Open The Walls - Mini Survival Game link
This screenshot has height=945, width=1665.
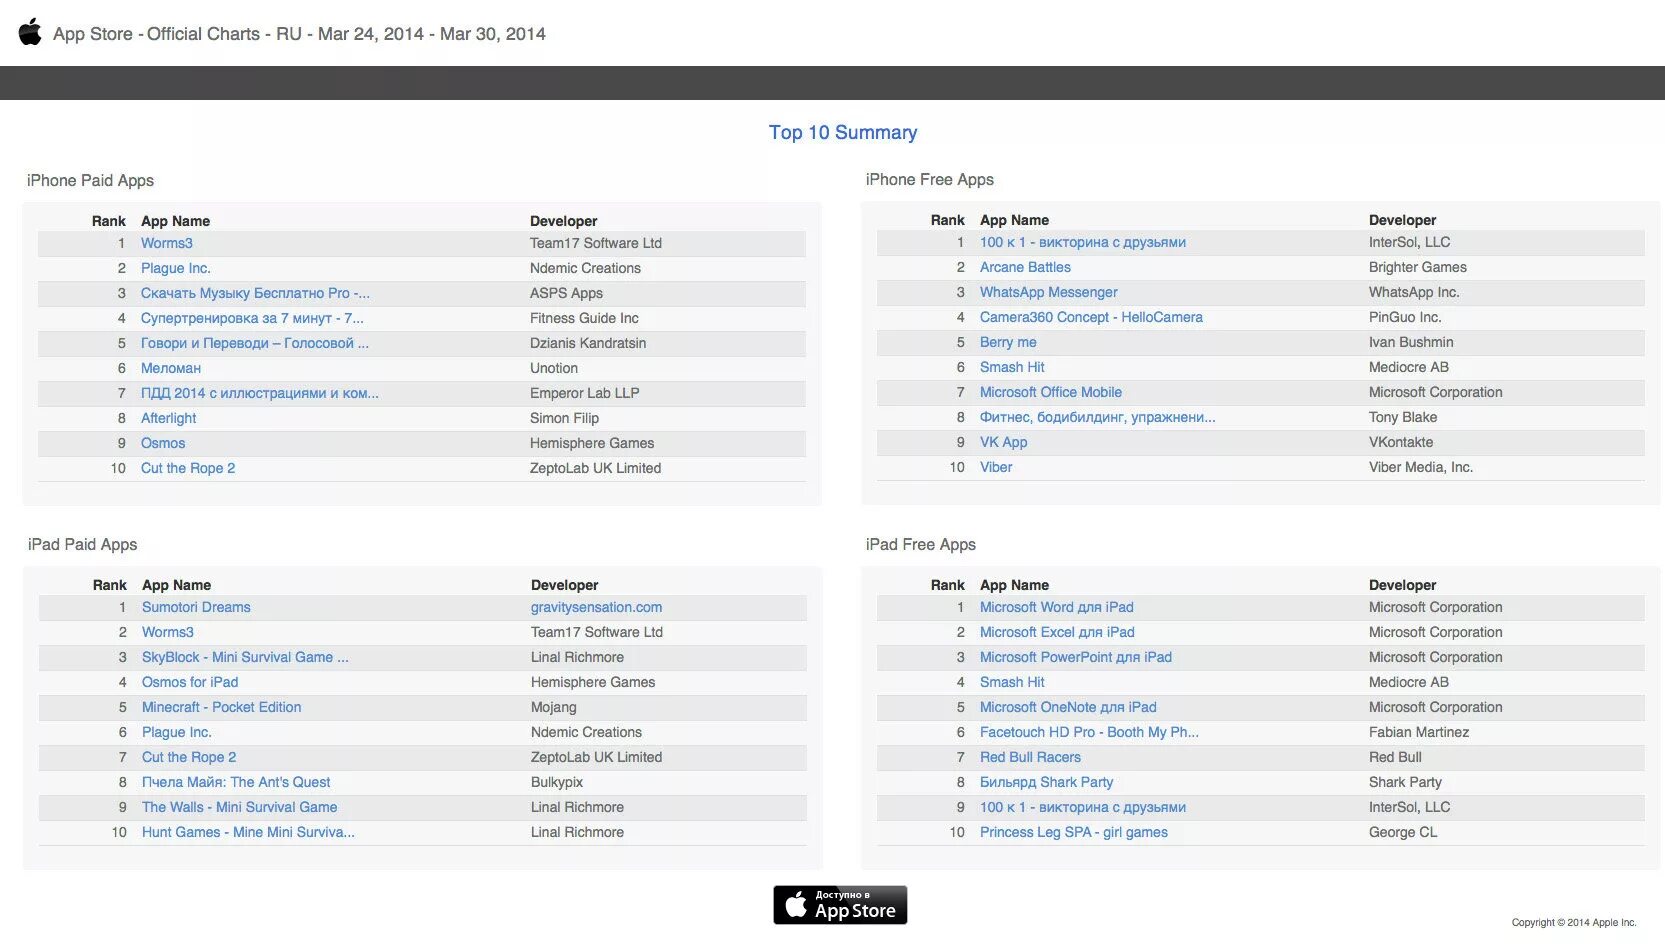pos(239,806)
